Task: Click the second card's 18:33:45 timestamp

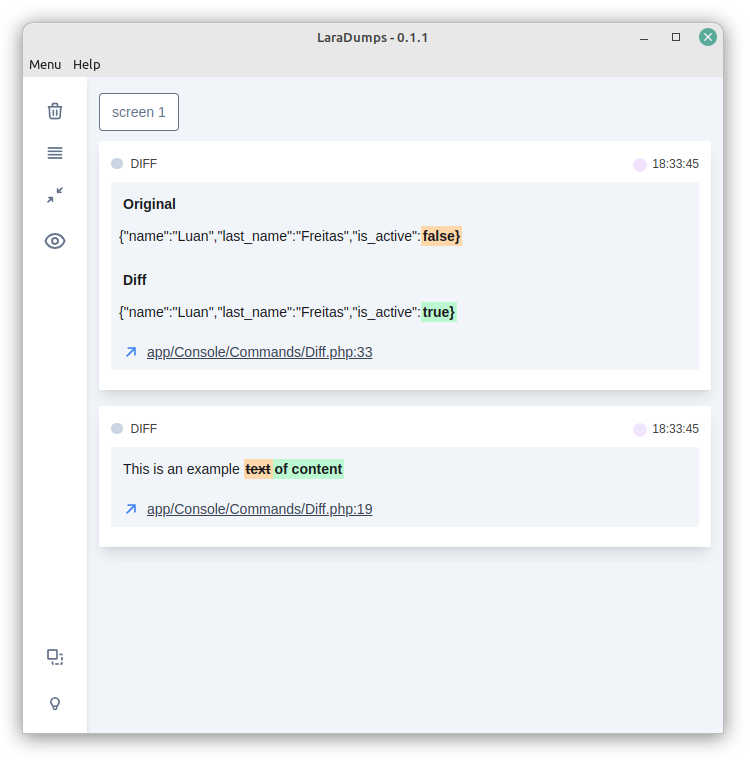Action: click(675, 429)
